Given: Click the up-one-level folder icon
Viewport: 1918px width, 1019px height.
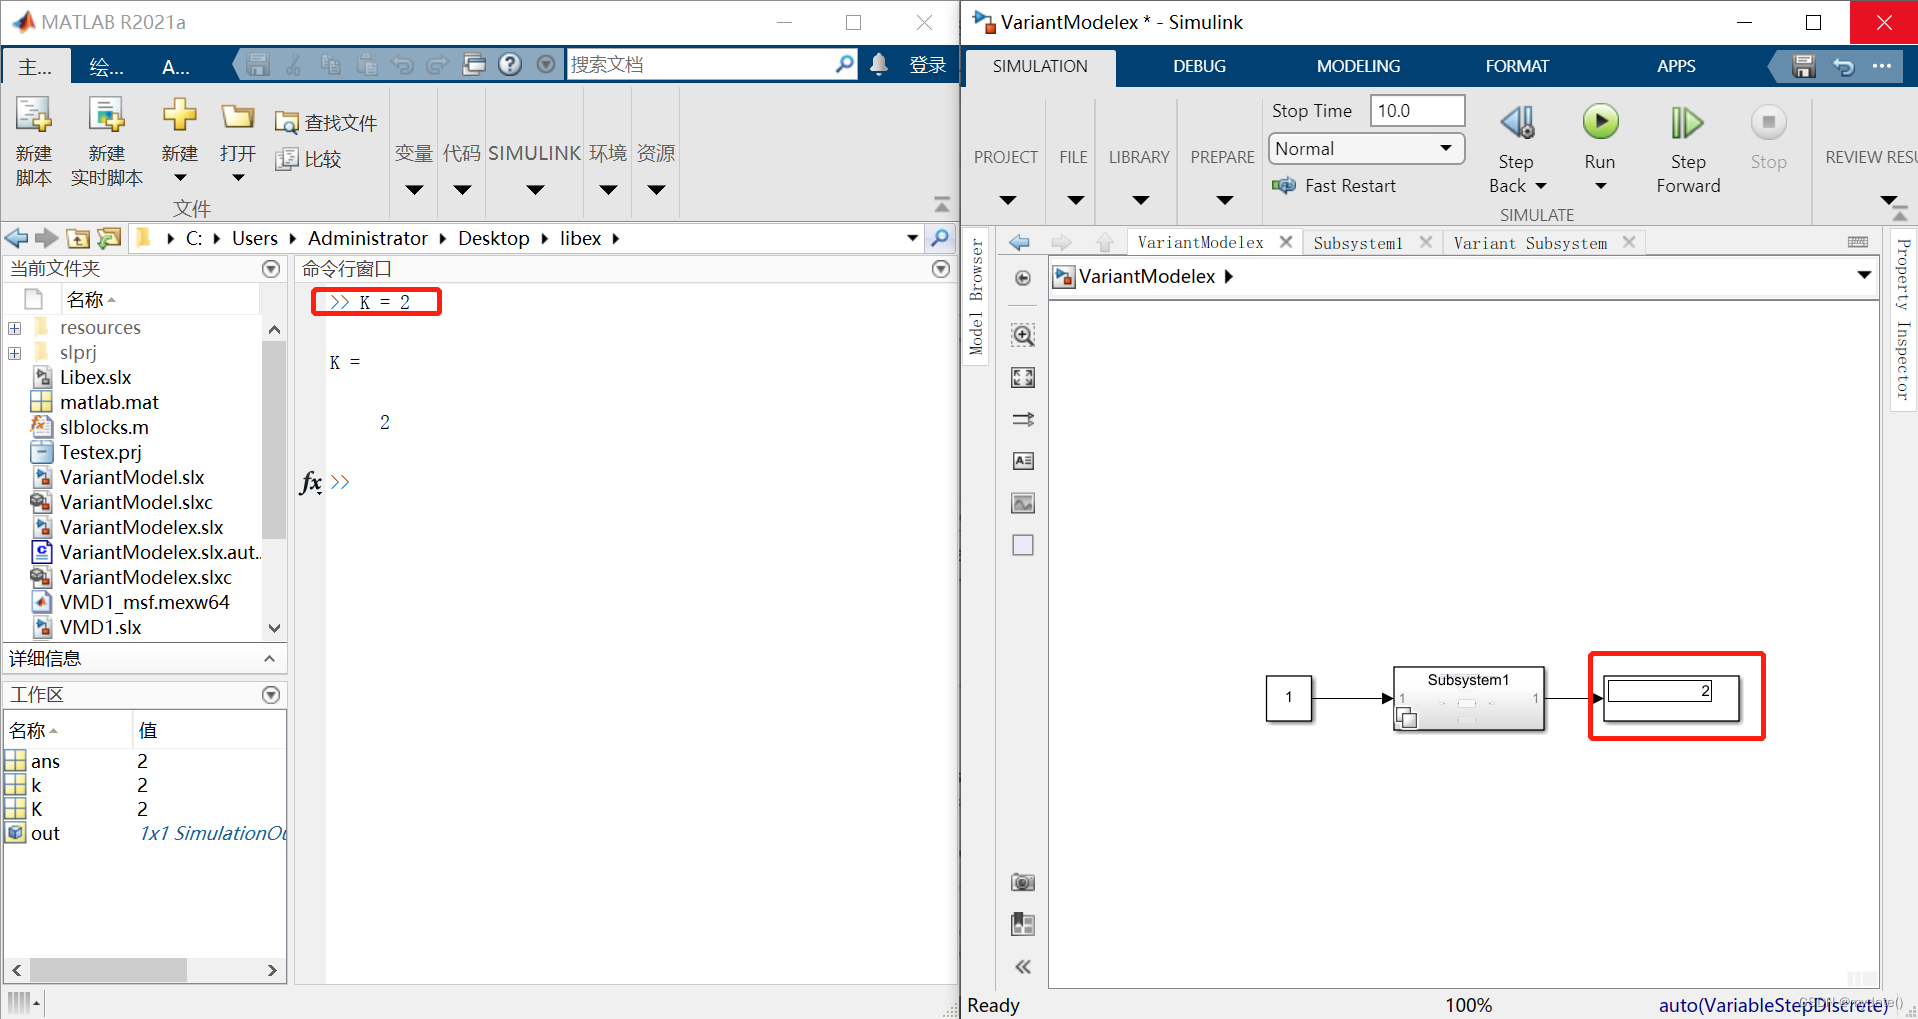Looking at the screenshot, I should tap(78, 238).
